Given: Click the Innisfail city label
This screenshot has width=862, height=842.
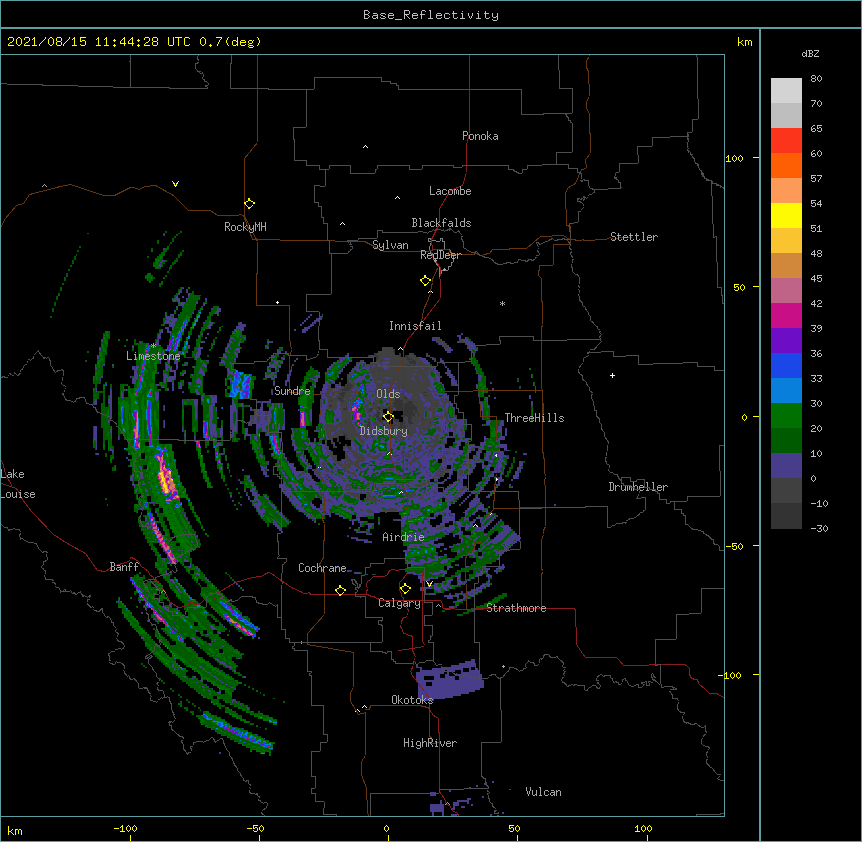Looking at the screenshot, I should 415,326.
